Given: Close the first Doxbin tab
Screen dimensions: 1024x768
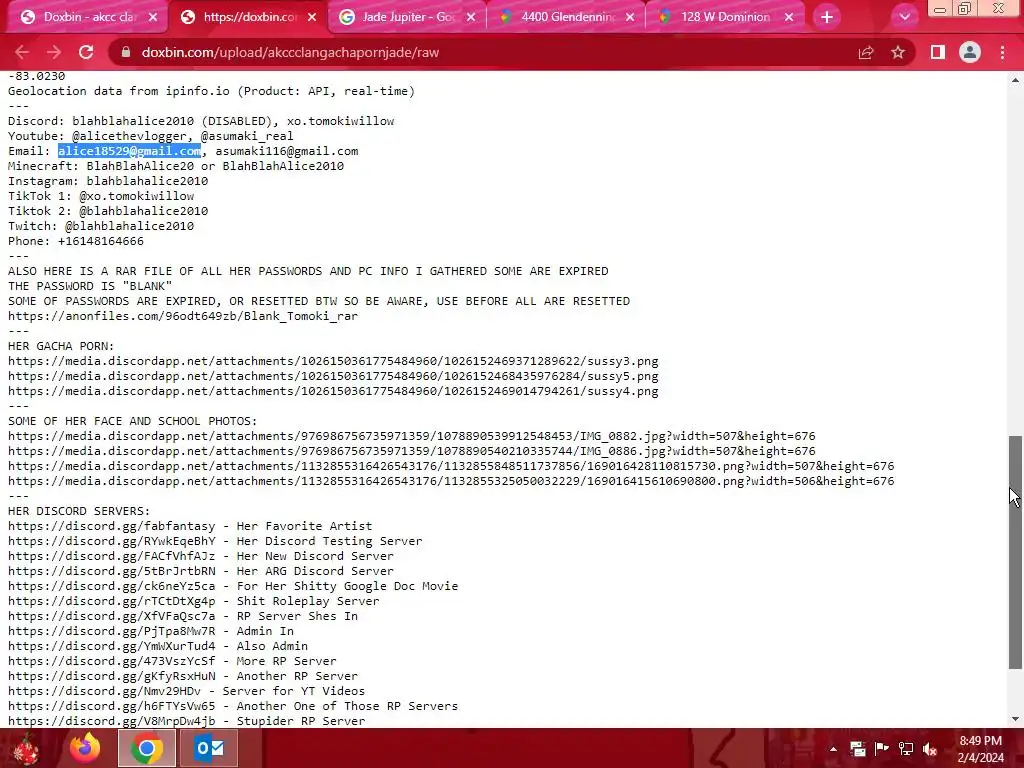Looking at the screenshot, I should click(x=153, y=17).
